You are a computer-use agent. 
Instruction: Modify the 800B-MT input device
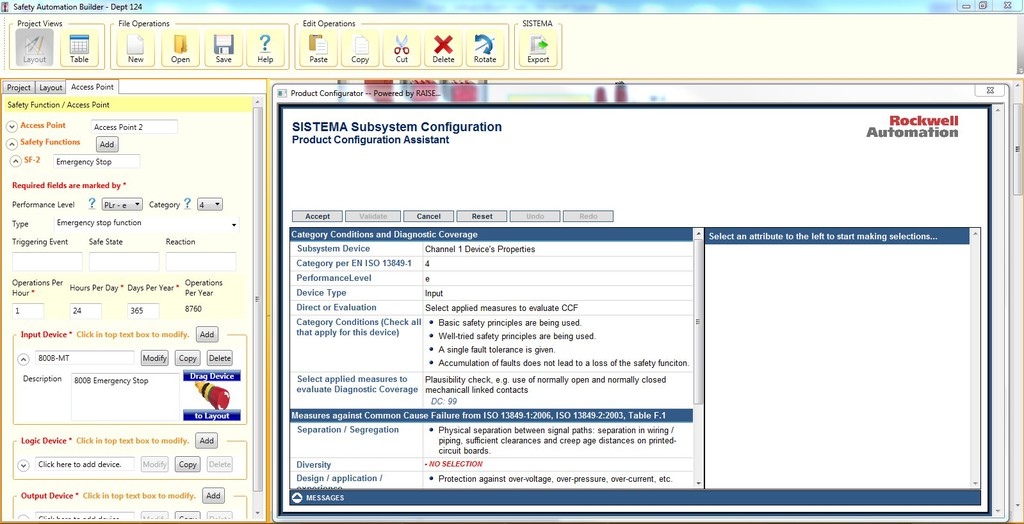[x=155, y=358]
